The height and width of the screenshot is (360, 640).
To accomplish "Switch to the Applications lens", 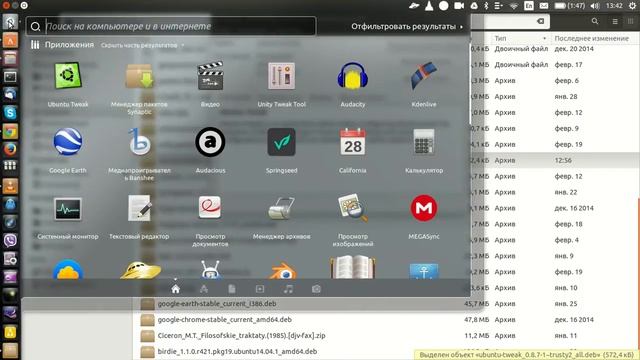I will [204, 289].
